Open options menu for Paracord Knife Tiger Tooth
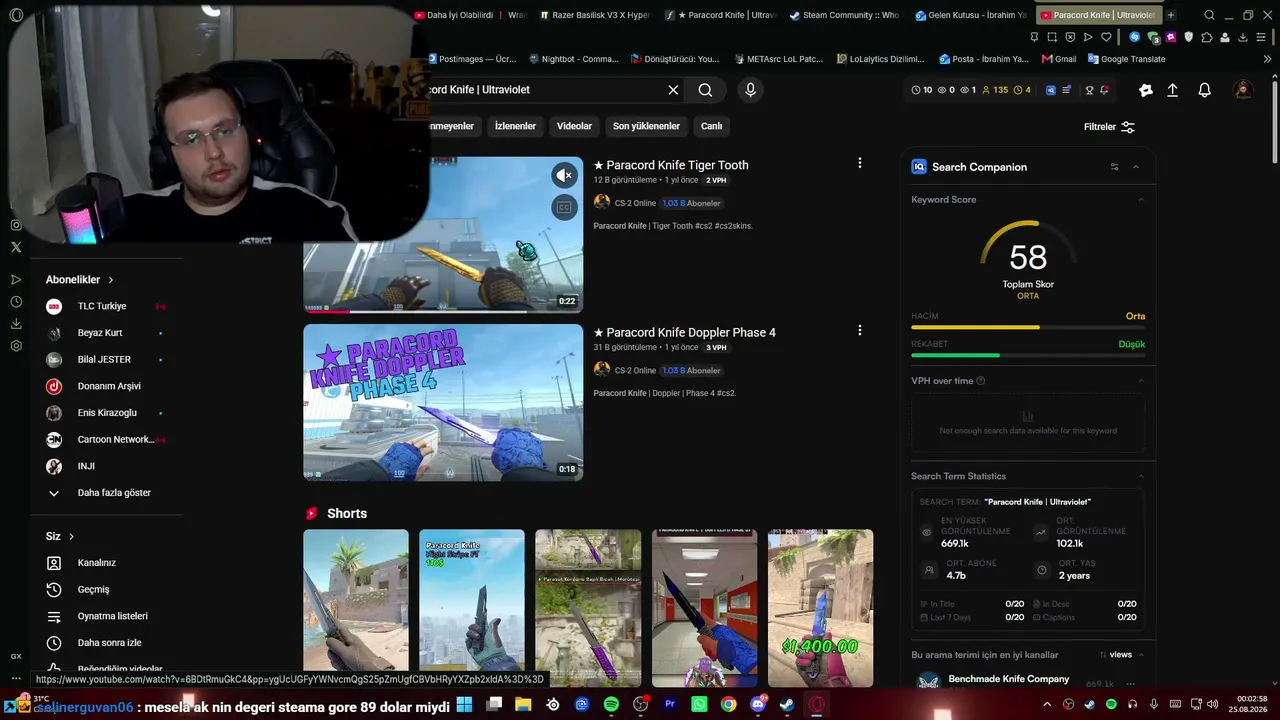This screenshot has height=720, width=1280. [x=859, y=163]
